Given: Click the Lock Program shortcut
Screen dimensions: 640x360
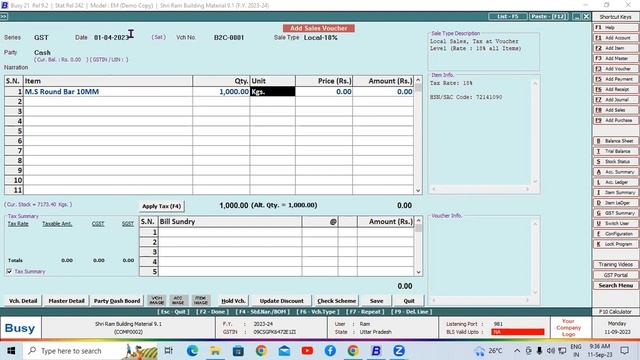Looking at the screenshot, I should [616, 244].
